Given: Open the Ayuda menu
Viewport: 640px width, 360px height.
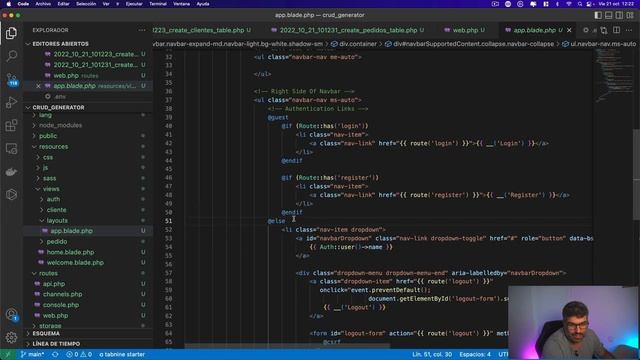Looking at the screenshot, I should coord(203,4).
